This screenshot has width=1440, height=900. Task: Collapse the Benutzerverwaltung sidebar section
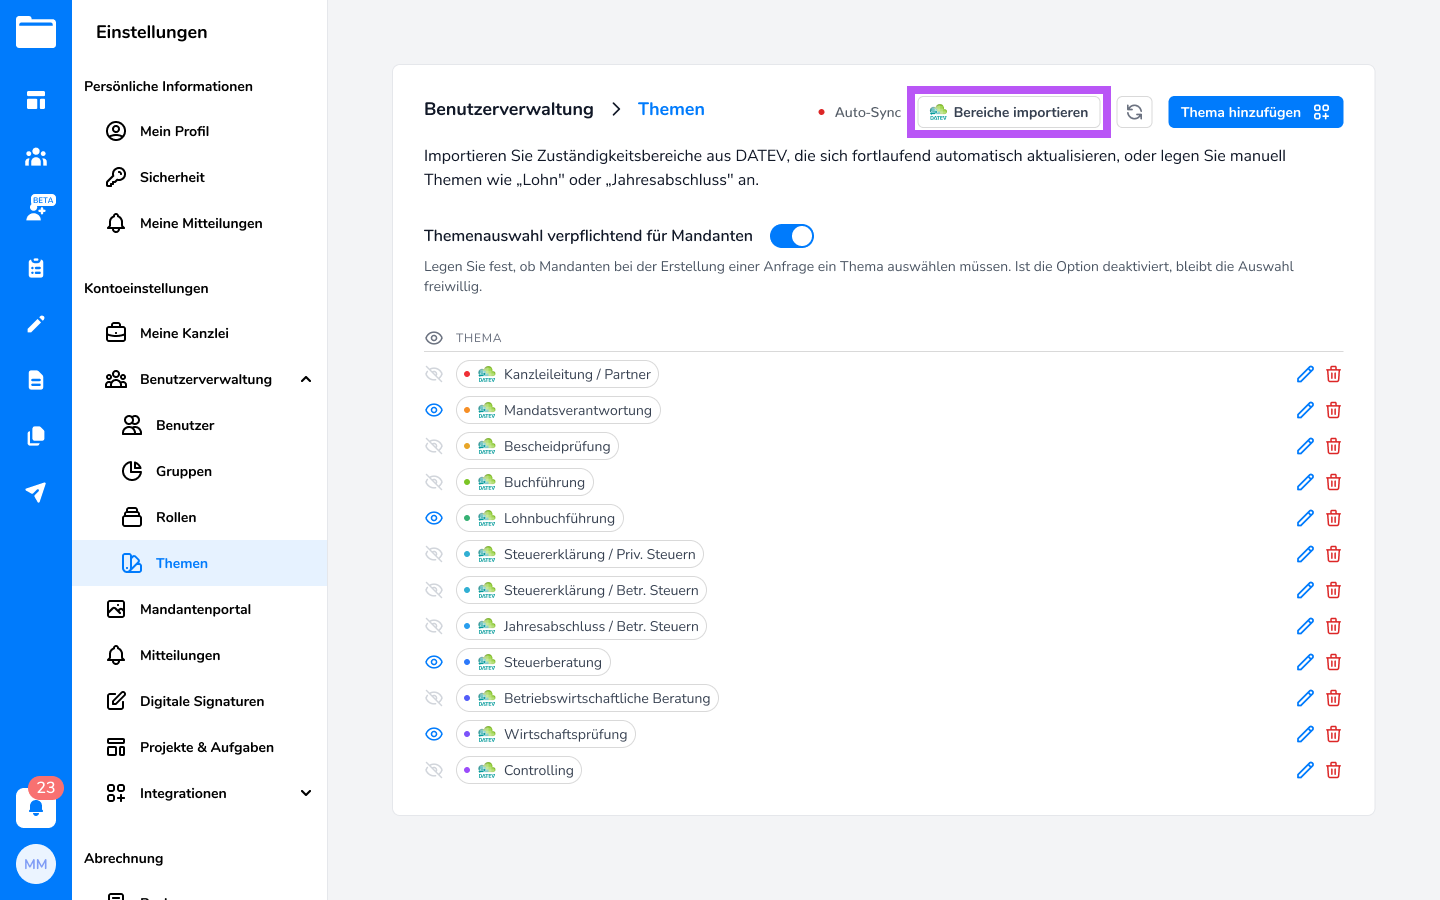tap(306, 379)
